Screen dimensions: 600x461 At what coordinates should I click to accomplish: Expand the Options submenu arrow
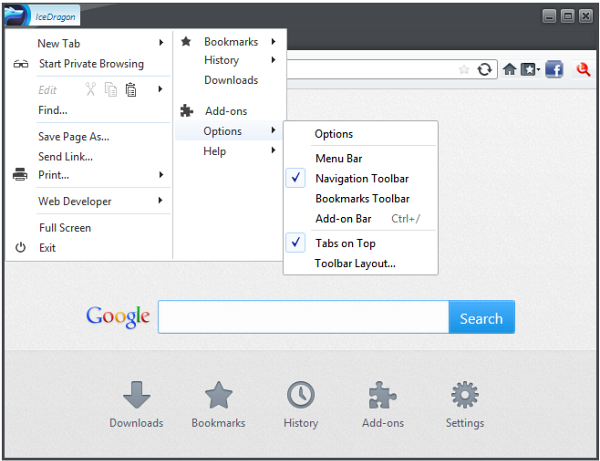pos(273,130)
